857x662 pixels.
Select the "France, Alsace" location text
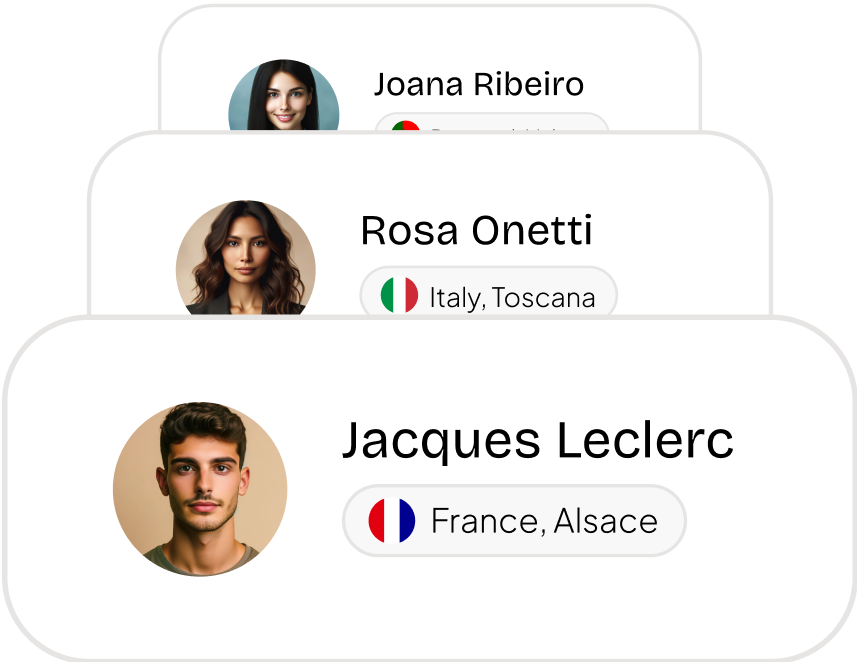pos(544,521)
